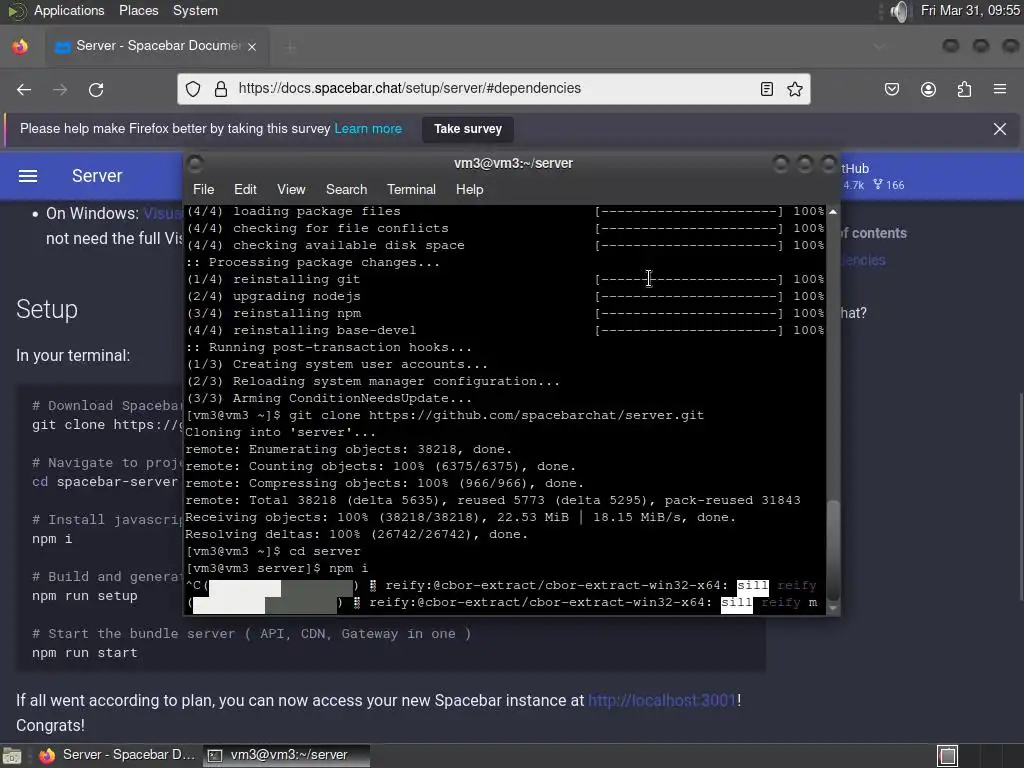Click the GitHub forks count 166
Image resolution: width=1024 pixels, height=768 pixels.
tap(889, 185)
